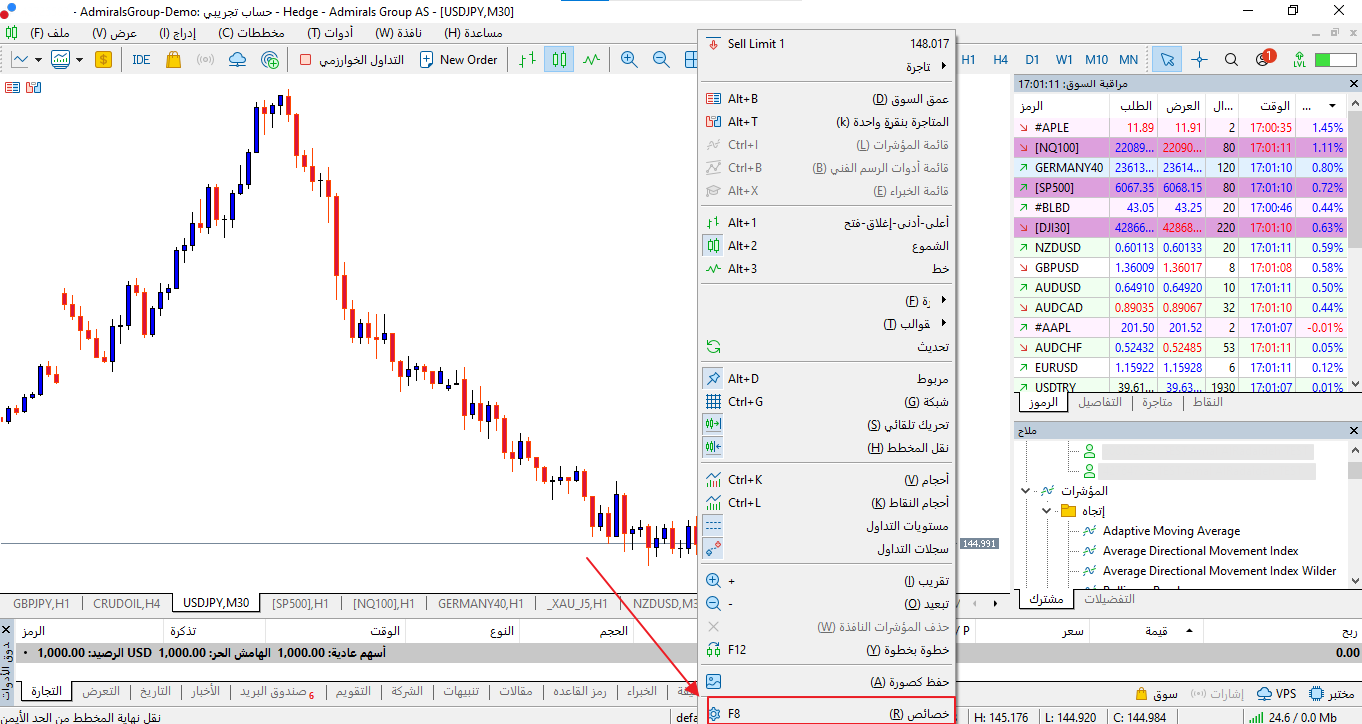Open the IDE MetaEditor from the toolbar

point(141,60)
